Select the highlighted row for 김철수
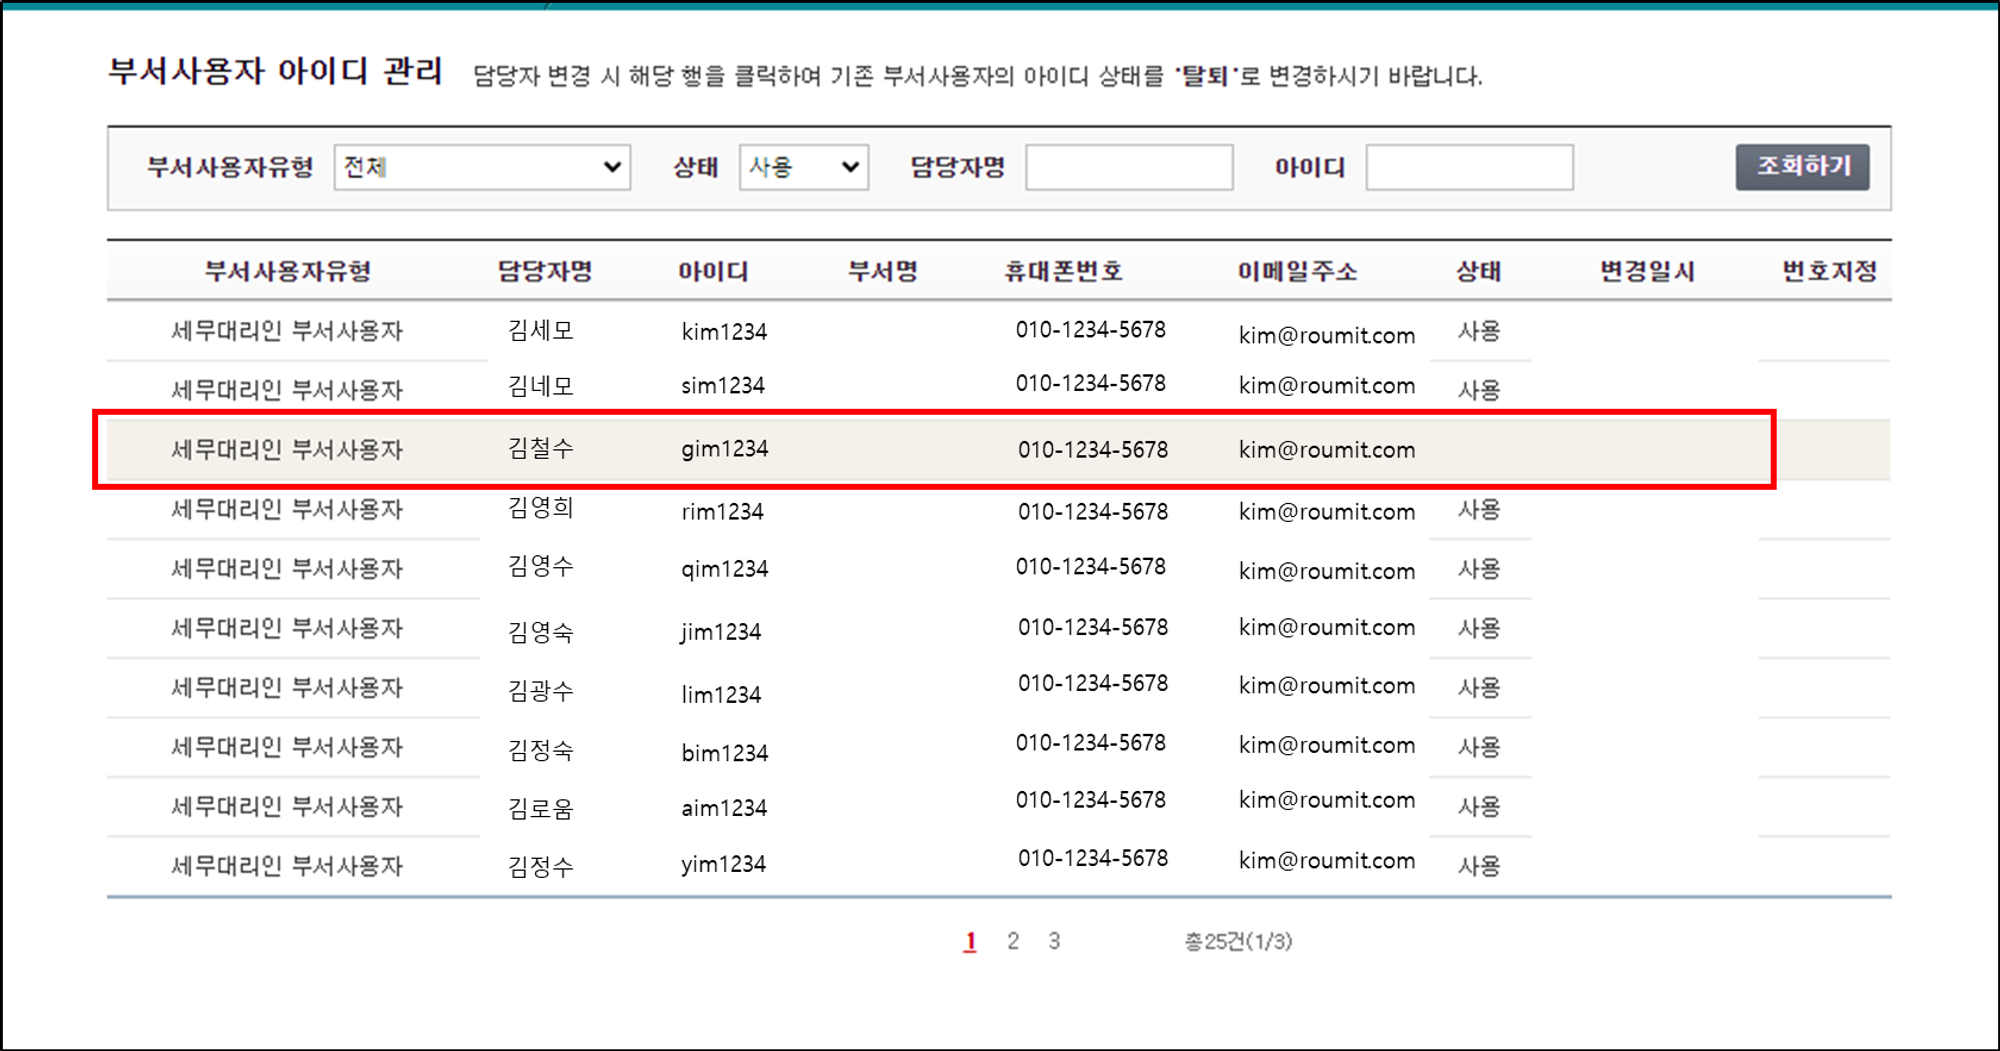This screenshot has height=1051, width=2000. click(724, 449)
